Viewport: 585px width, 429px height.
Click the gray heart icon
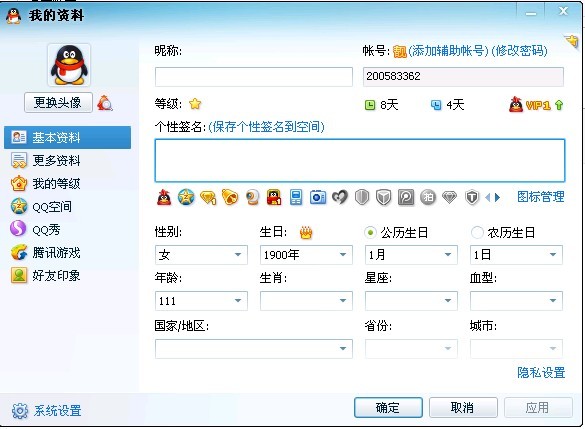(x=340, y=197)
